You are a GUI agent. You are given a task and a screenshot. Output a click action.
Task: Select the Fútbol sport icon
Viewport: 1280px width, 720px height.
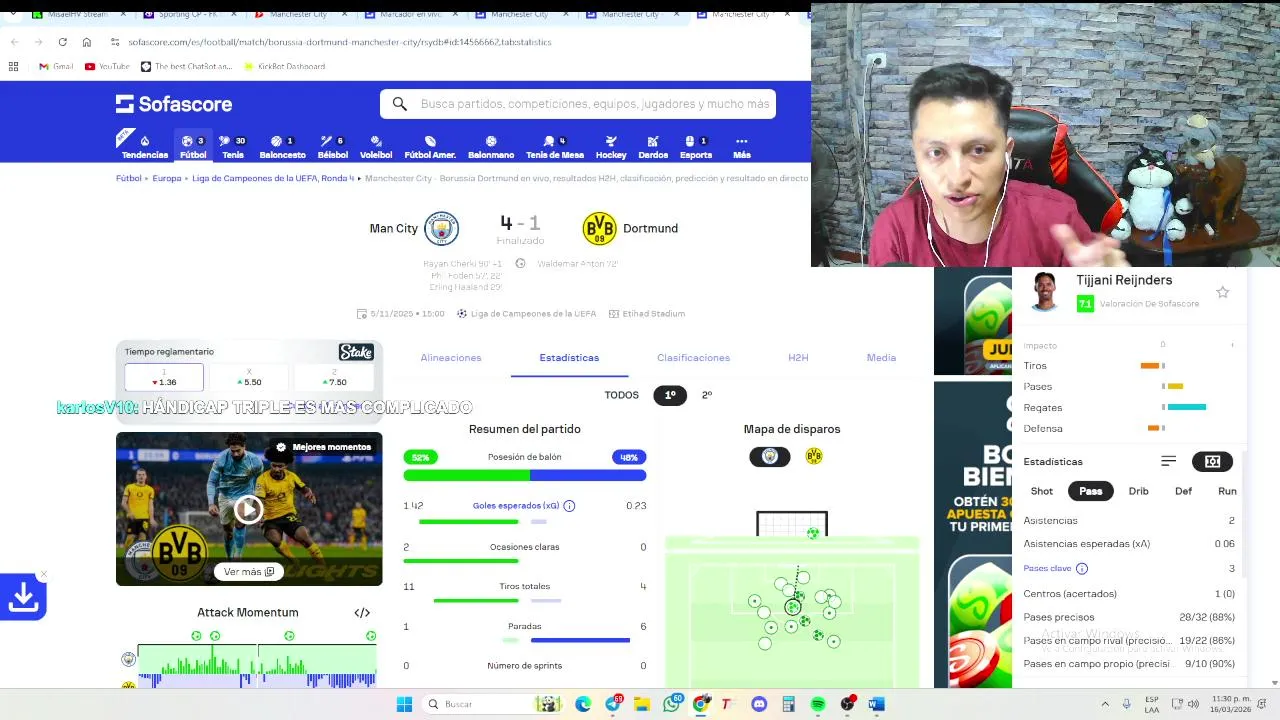pyautogui.click(x=193, y=147)
